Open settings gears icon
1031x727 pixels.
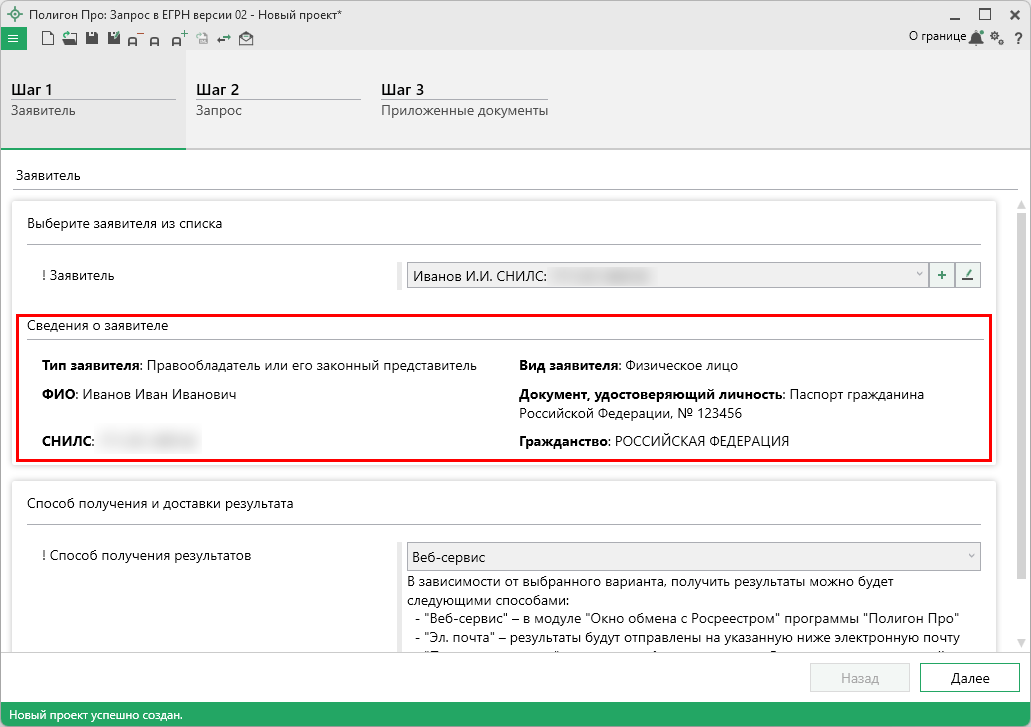pyautogui.click(x=996, y=37)
